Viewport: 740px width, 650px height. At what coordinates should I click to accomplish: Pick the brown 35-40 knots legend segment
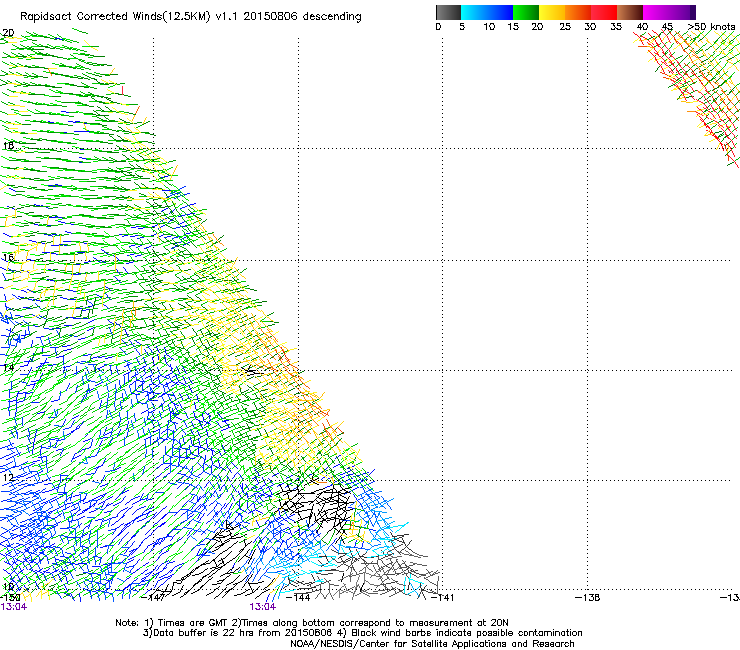(x=630, y=12)
